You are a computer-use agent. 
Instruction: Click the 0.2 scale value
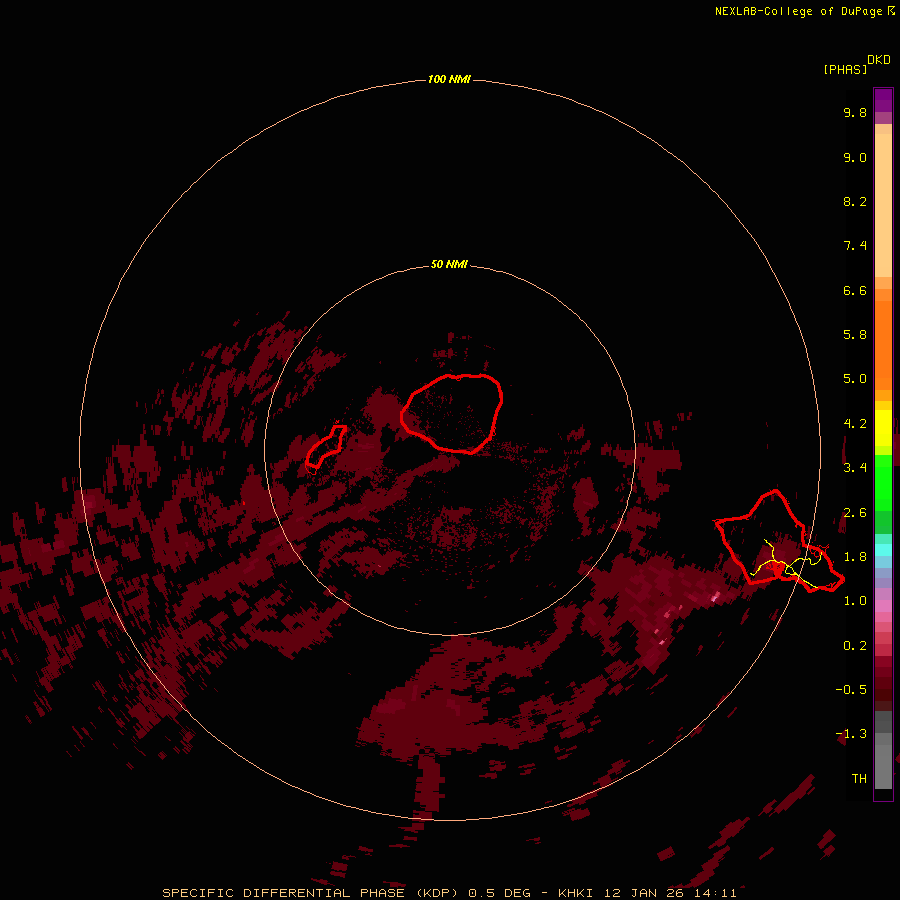855,646
